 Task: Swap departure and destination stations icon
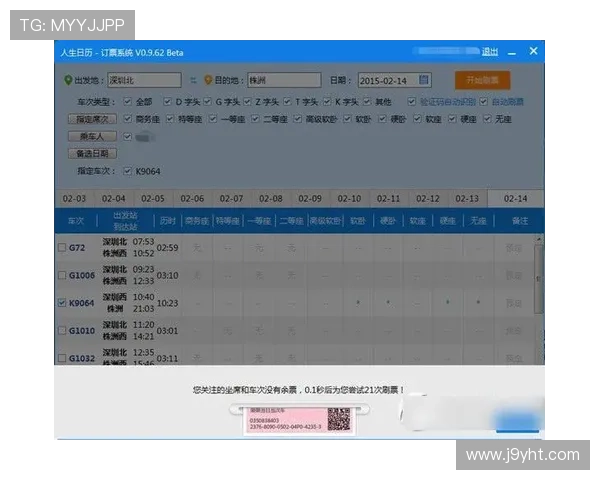click(x=193, y=80)
